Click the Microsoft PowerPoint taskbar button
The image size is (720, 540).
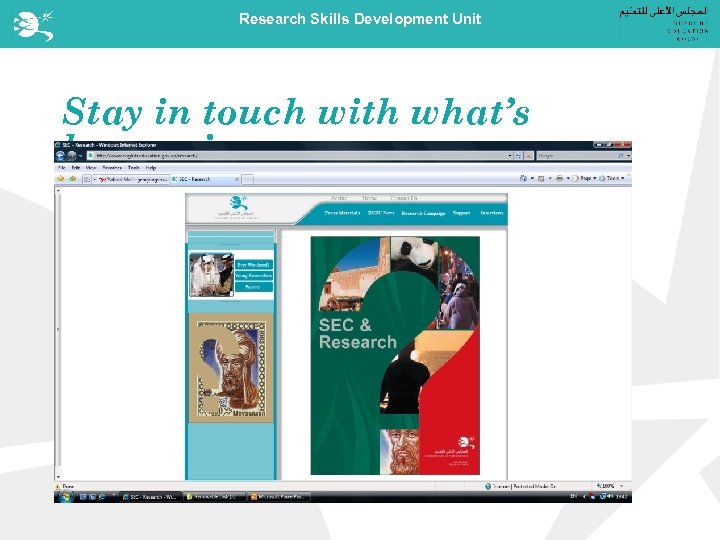tap(279, 497)
